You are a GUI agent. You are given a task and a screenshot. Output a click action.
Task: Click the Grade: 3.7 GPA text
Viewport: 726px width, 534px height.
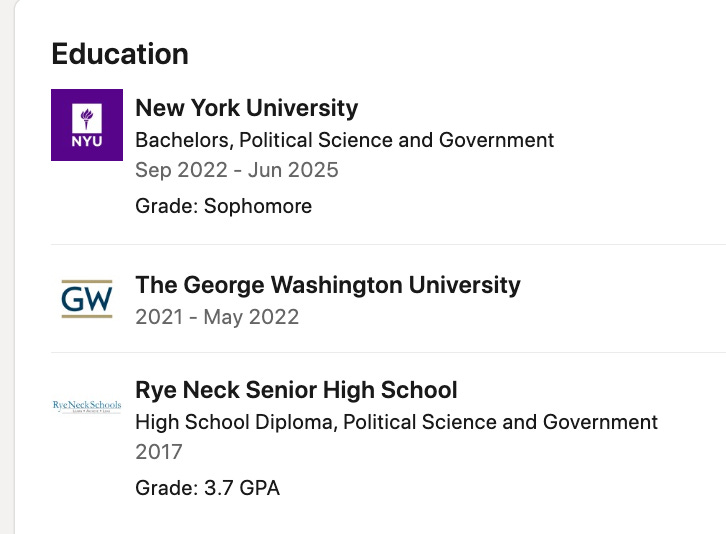point(207,488)
